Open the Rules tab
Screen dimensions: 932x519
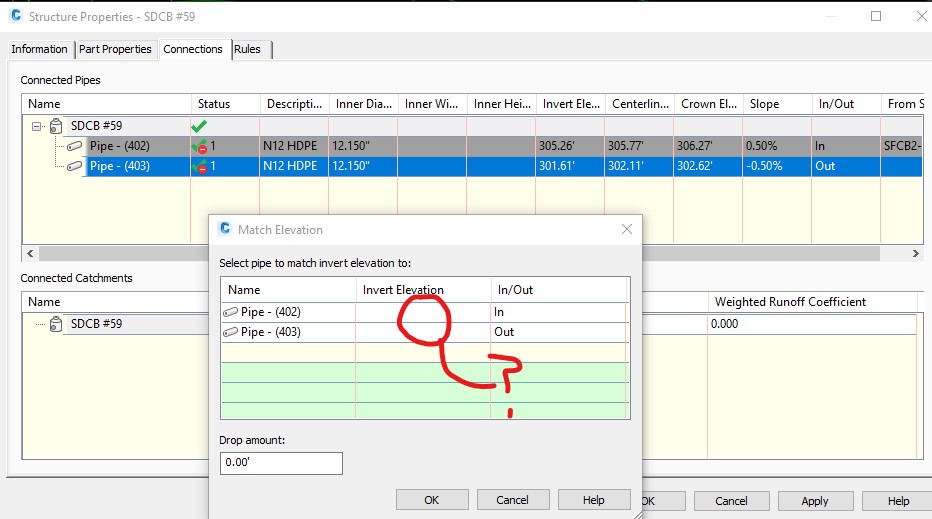(x=247, y=49)
